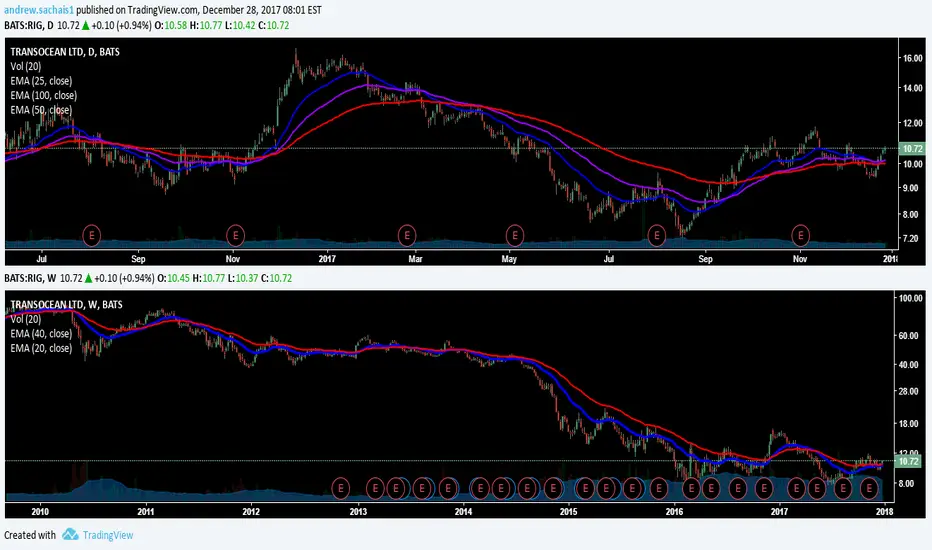
Task: Click 100.00 on weekly price axis
Action: tap(911, 298)
